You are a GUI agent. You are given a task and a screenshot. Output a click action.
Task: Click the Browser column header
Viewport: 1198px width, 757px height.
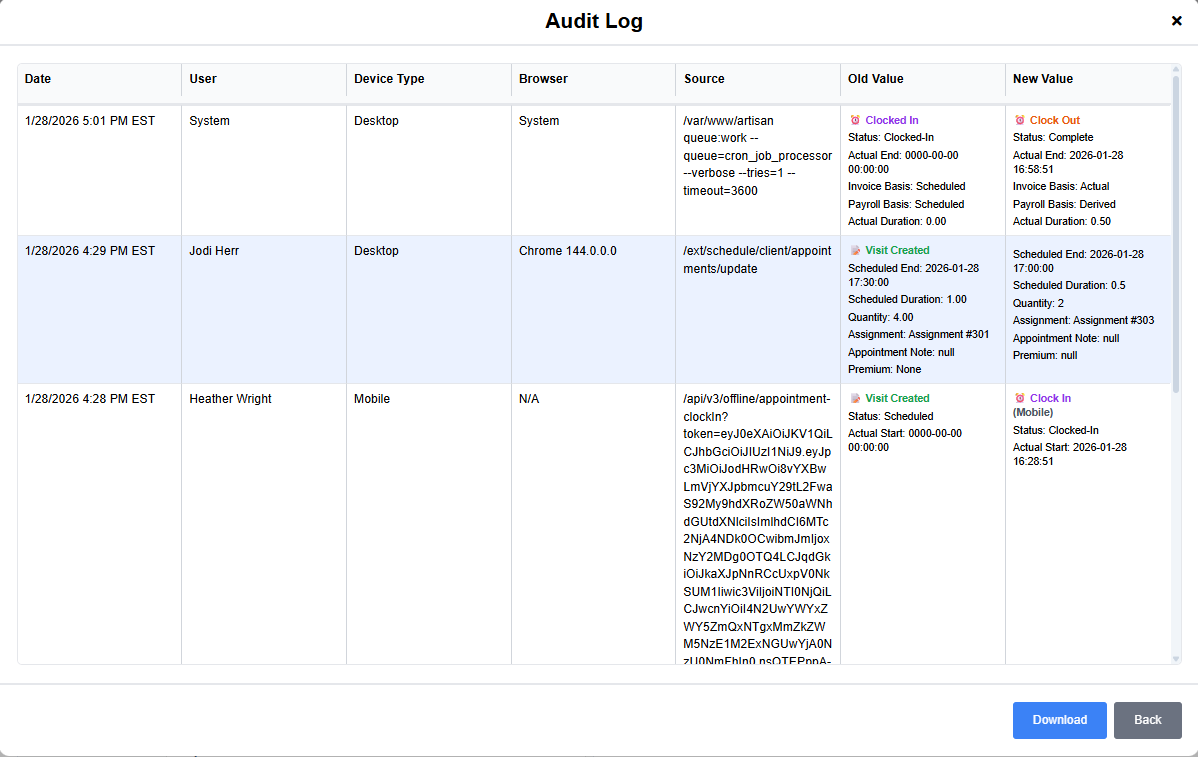(543, 79)
